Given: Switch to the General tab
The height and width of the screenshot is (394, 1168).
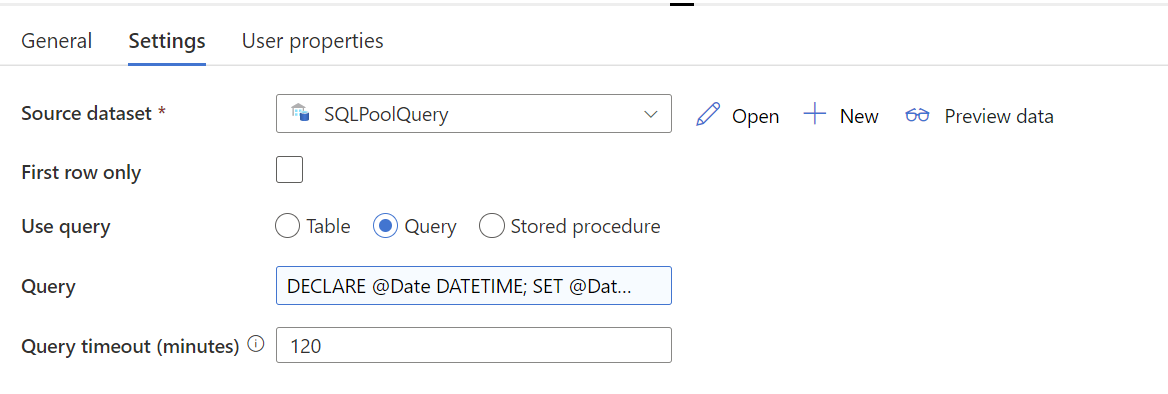Looking at the screenshot, I should click(57, 40).
